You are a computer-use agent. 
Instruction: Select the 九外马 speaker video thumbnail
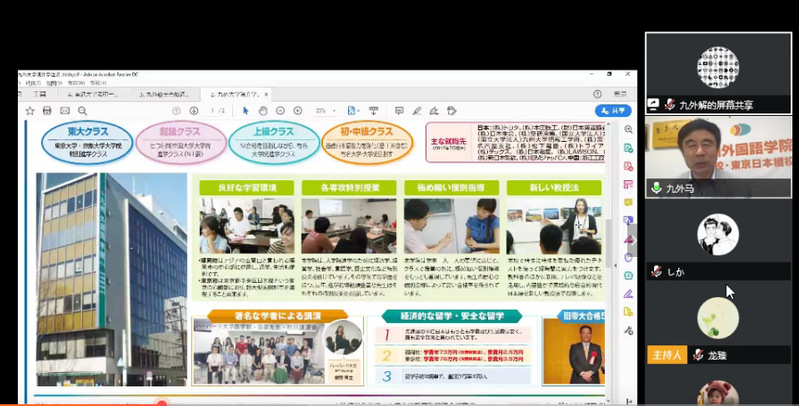(x=718, y=148)
